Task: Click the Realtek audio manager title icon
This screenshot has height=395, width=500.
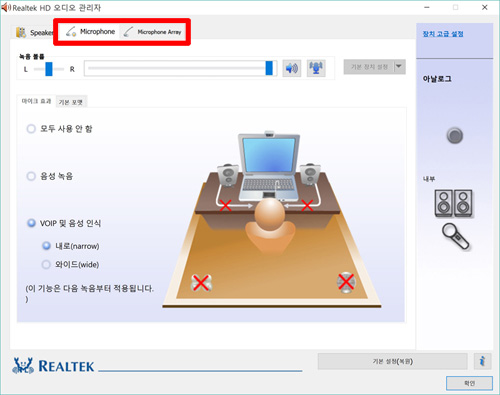Action: click(x=6, y=7)
